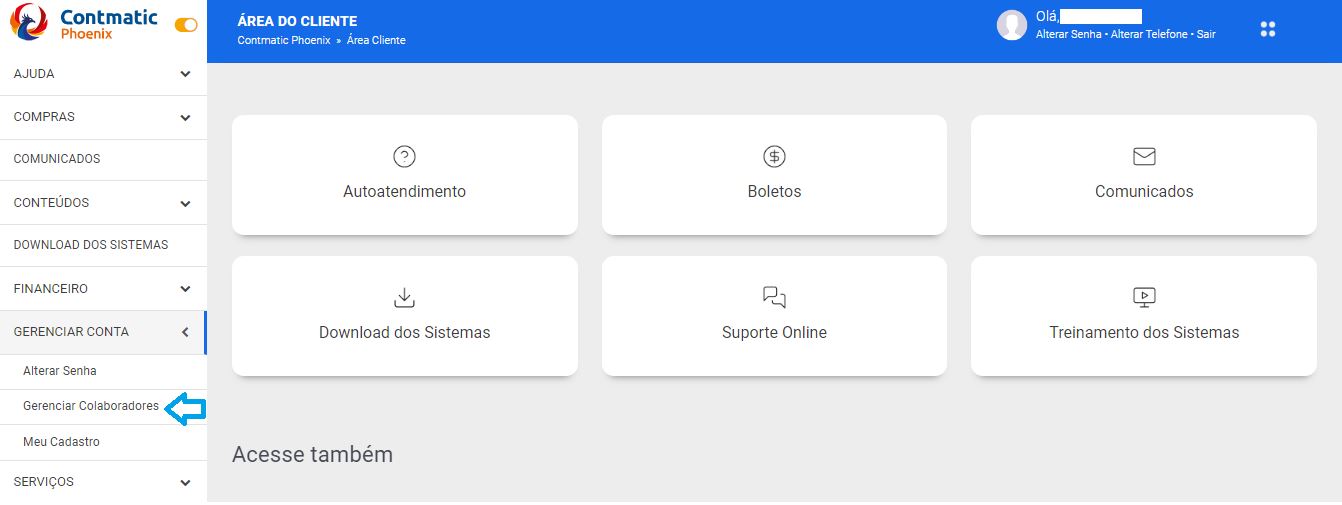The height and width of the screenshot is (505, 1342).
Task: Select Gerenciar Colaboradores submenu item
Action: coord(91,406)
